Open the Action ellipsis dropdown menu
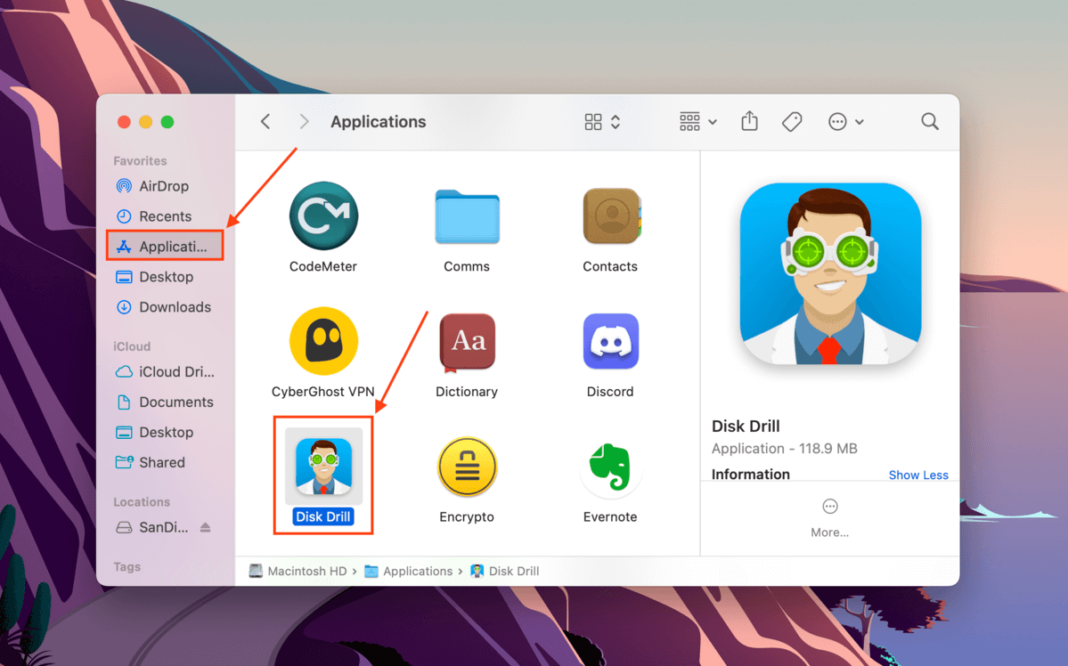Screen dimensions: 1068x666 (x=846, y=122)
